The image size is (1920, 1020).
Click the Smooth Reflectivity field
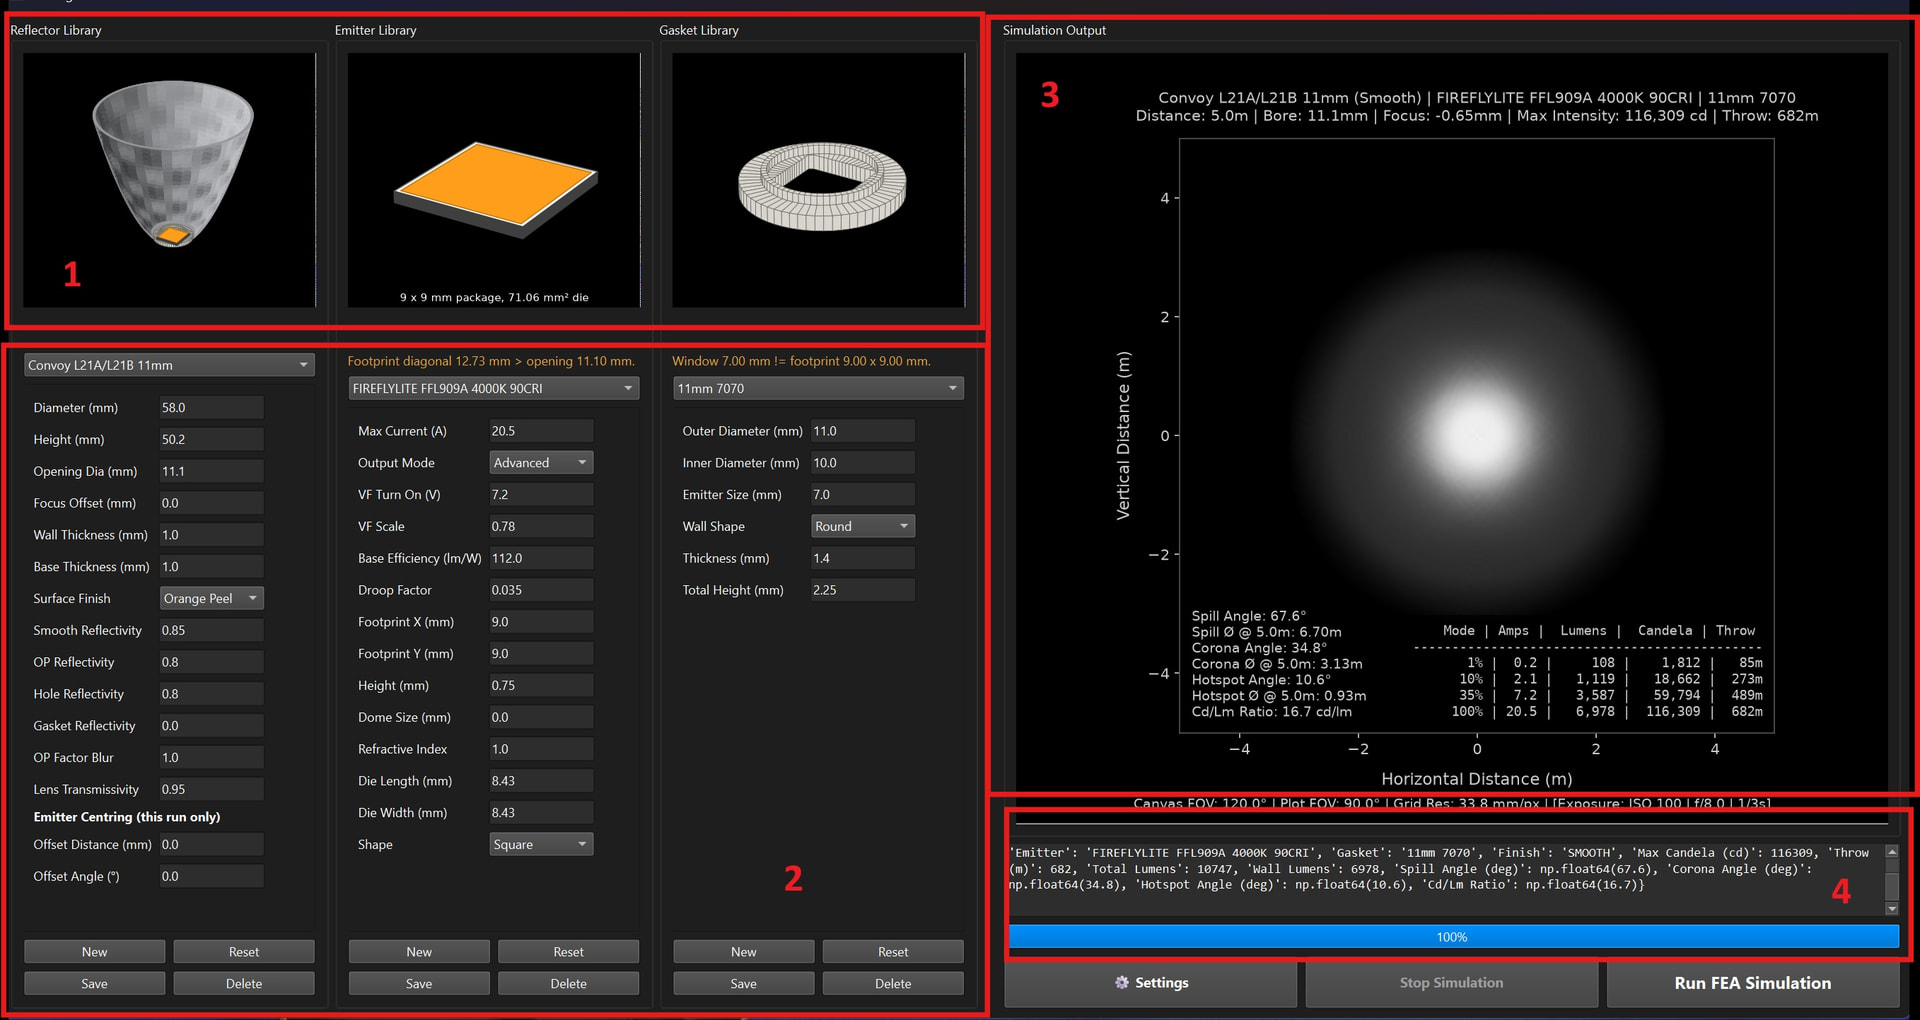212,630
